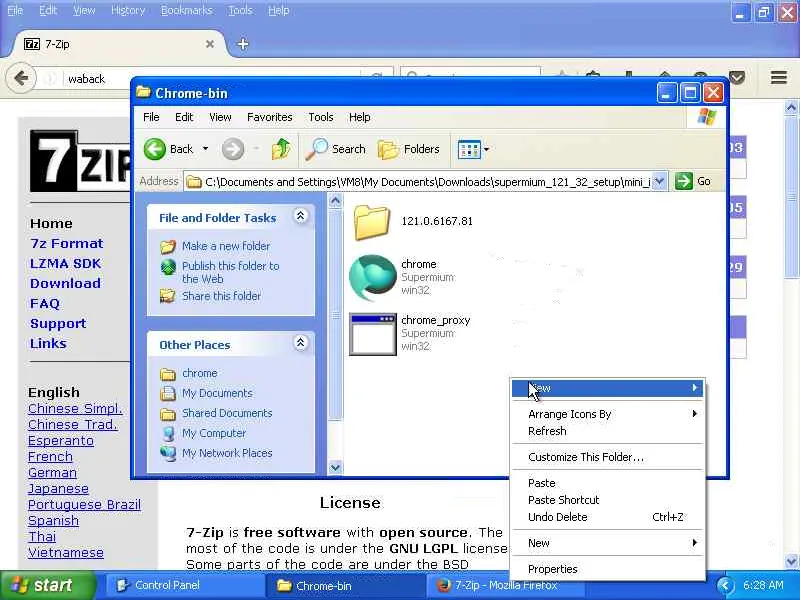
Task: Open the 121.0.6167.81 folder icon
Action: point(371,222)
